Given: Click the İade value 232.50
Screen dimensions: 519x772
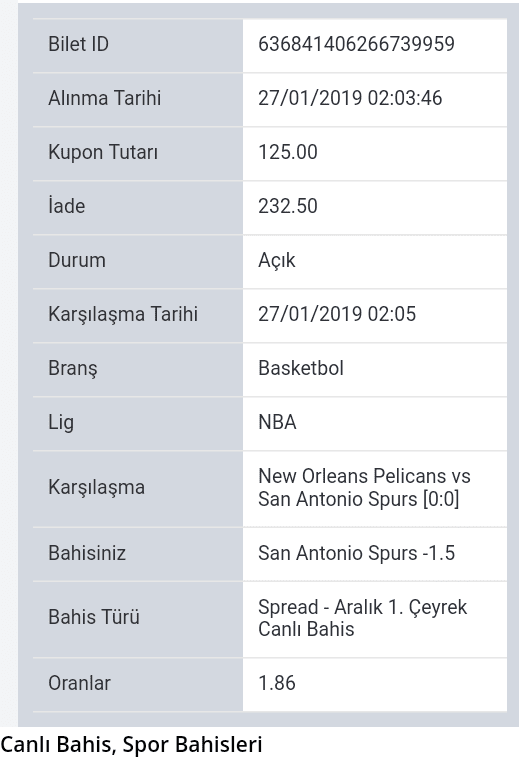Looking at the screenshot, I should 288,206.
